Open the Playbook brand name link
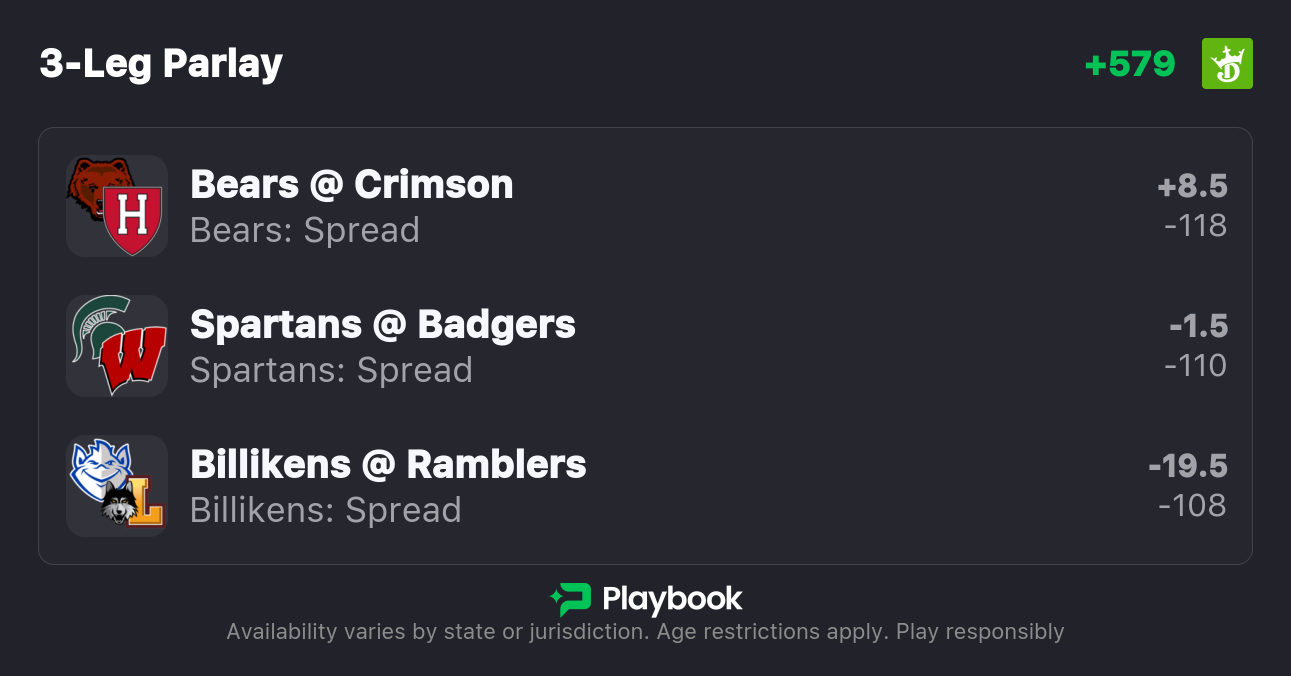1291x676 pixels. [672, 599]
